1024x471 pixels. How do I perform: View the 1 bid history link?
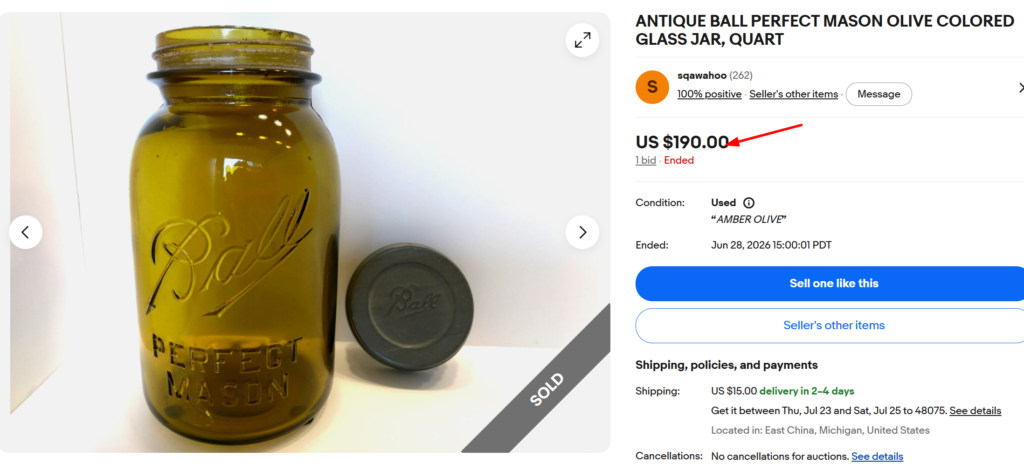(x=646, y=160)
